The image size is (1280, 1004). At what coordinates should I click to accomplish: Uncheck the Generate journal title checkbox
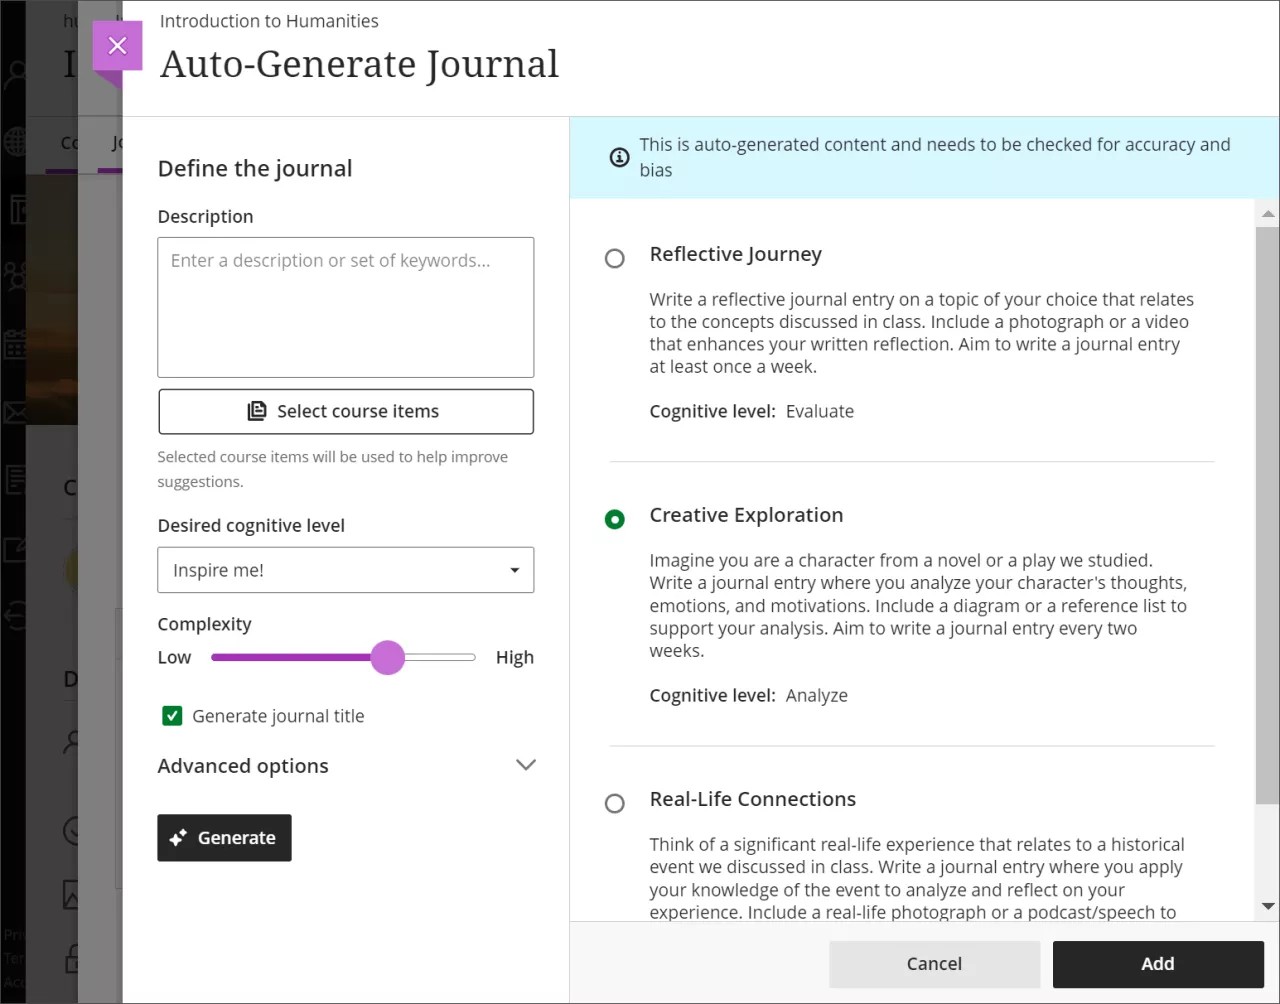coord(172,715)
